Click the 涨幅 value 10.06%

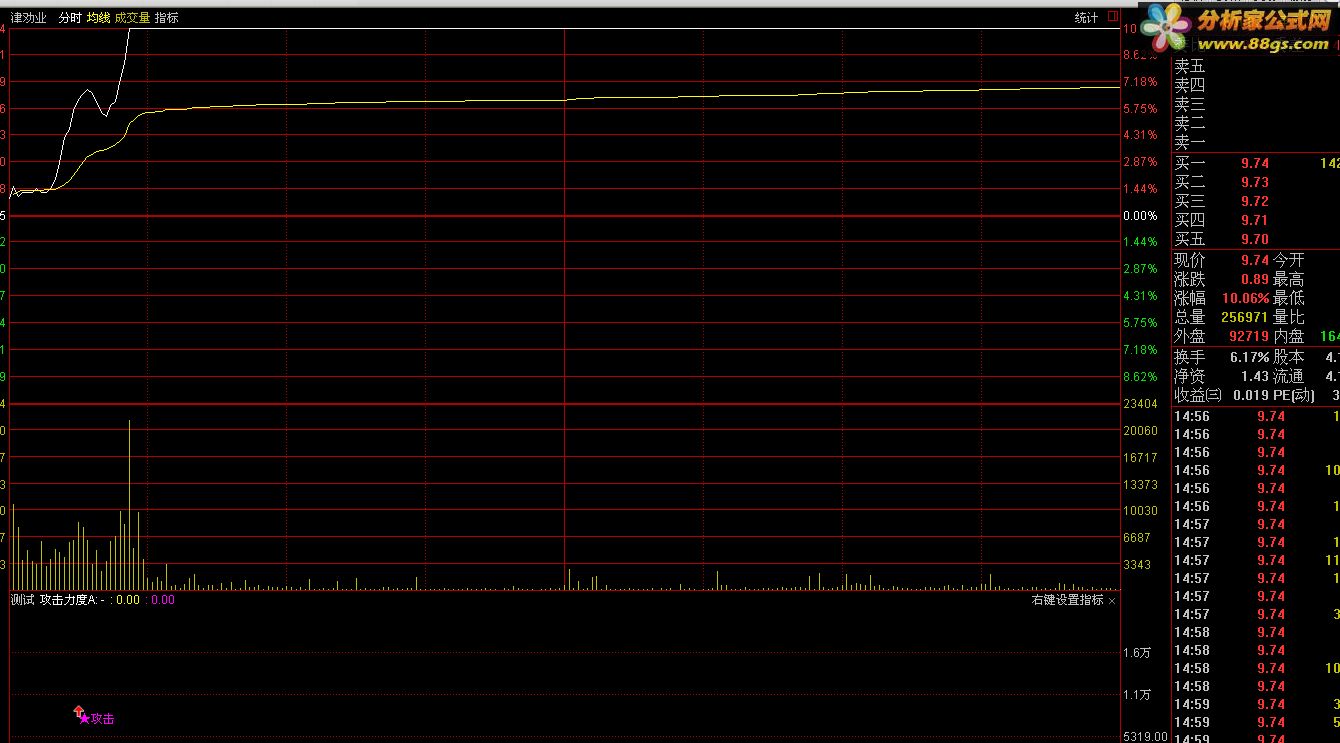click(1245, 298)
